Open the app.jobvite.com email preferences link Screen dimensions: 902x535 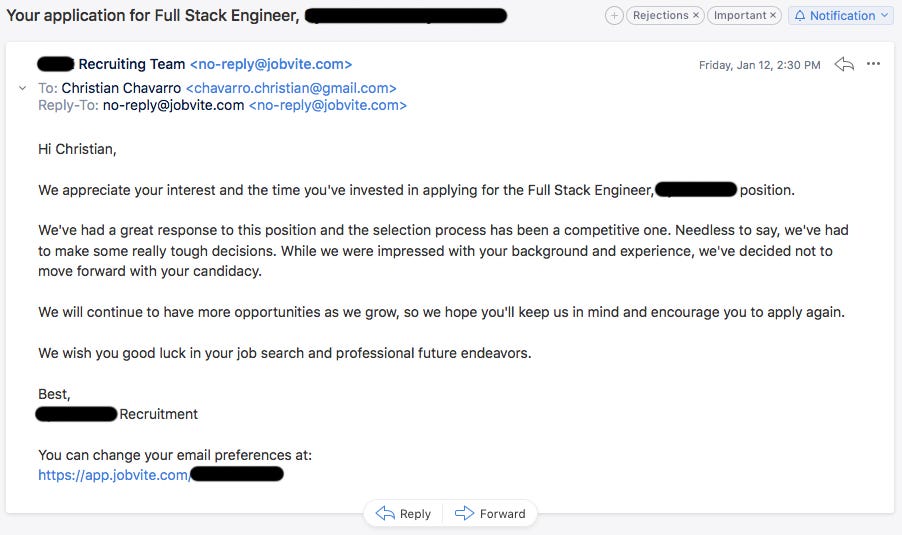tap(113, 475)
